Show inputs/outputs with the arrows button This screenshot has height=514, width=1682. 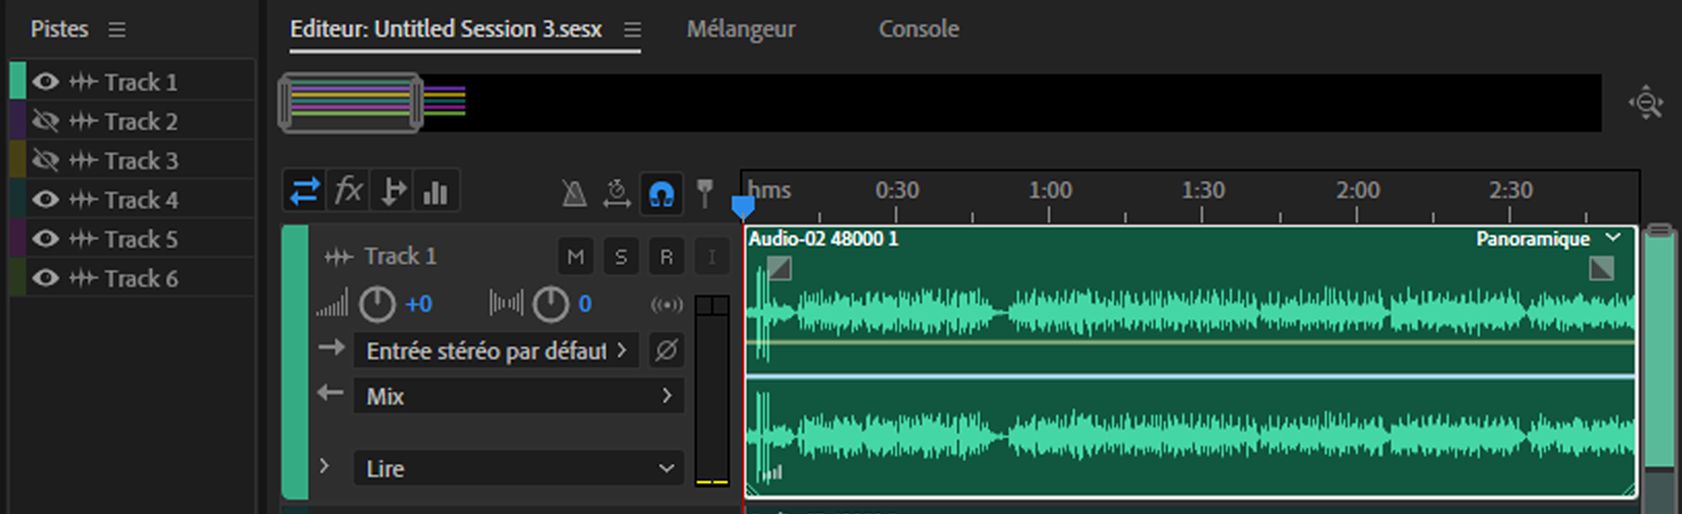[305, 191]
